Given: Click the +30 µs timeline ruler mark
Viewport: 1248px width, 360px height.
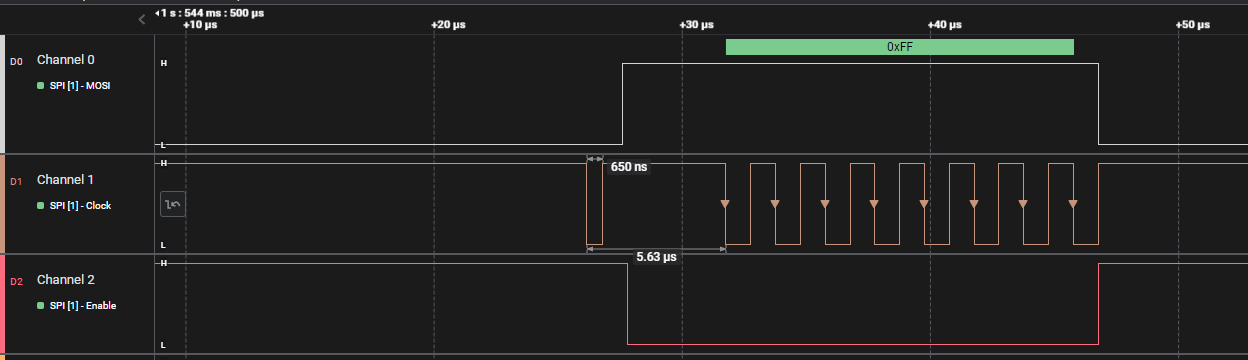Looking at the screenshot, I should (x=698, y=24).
